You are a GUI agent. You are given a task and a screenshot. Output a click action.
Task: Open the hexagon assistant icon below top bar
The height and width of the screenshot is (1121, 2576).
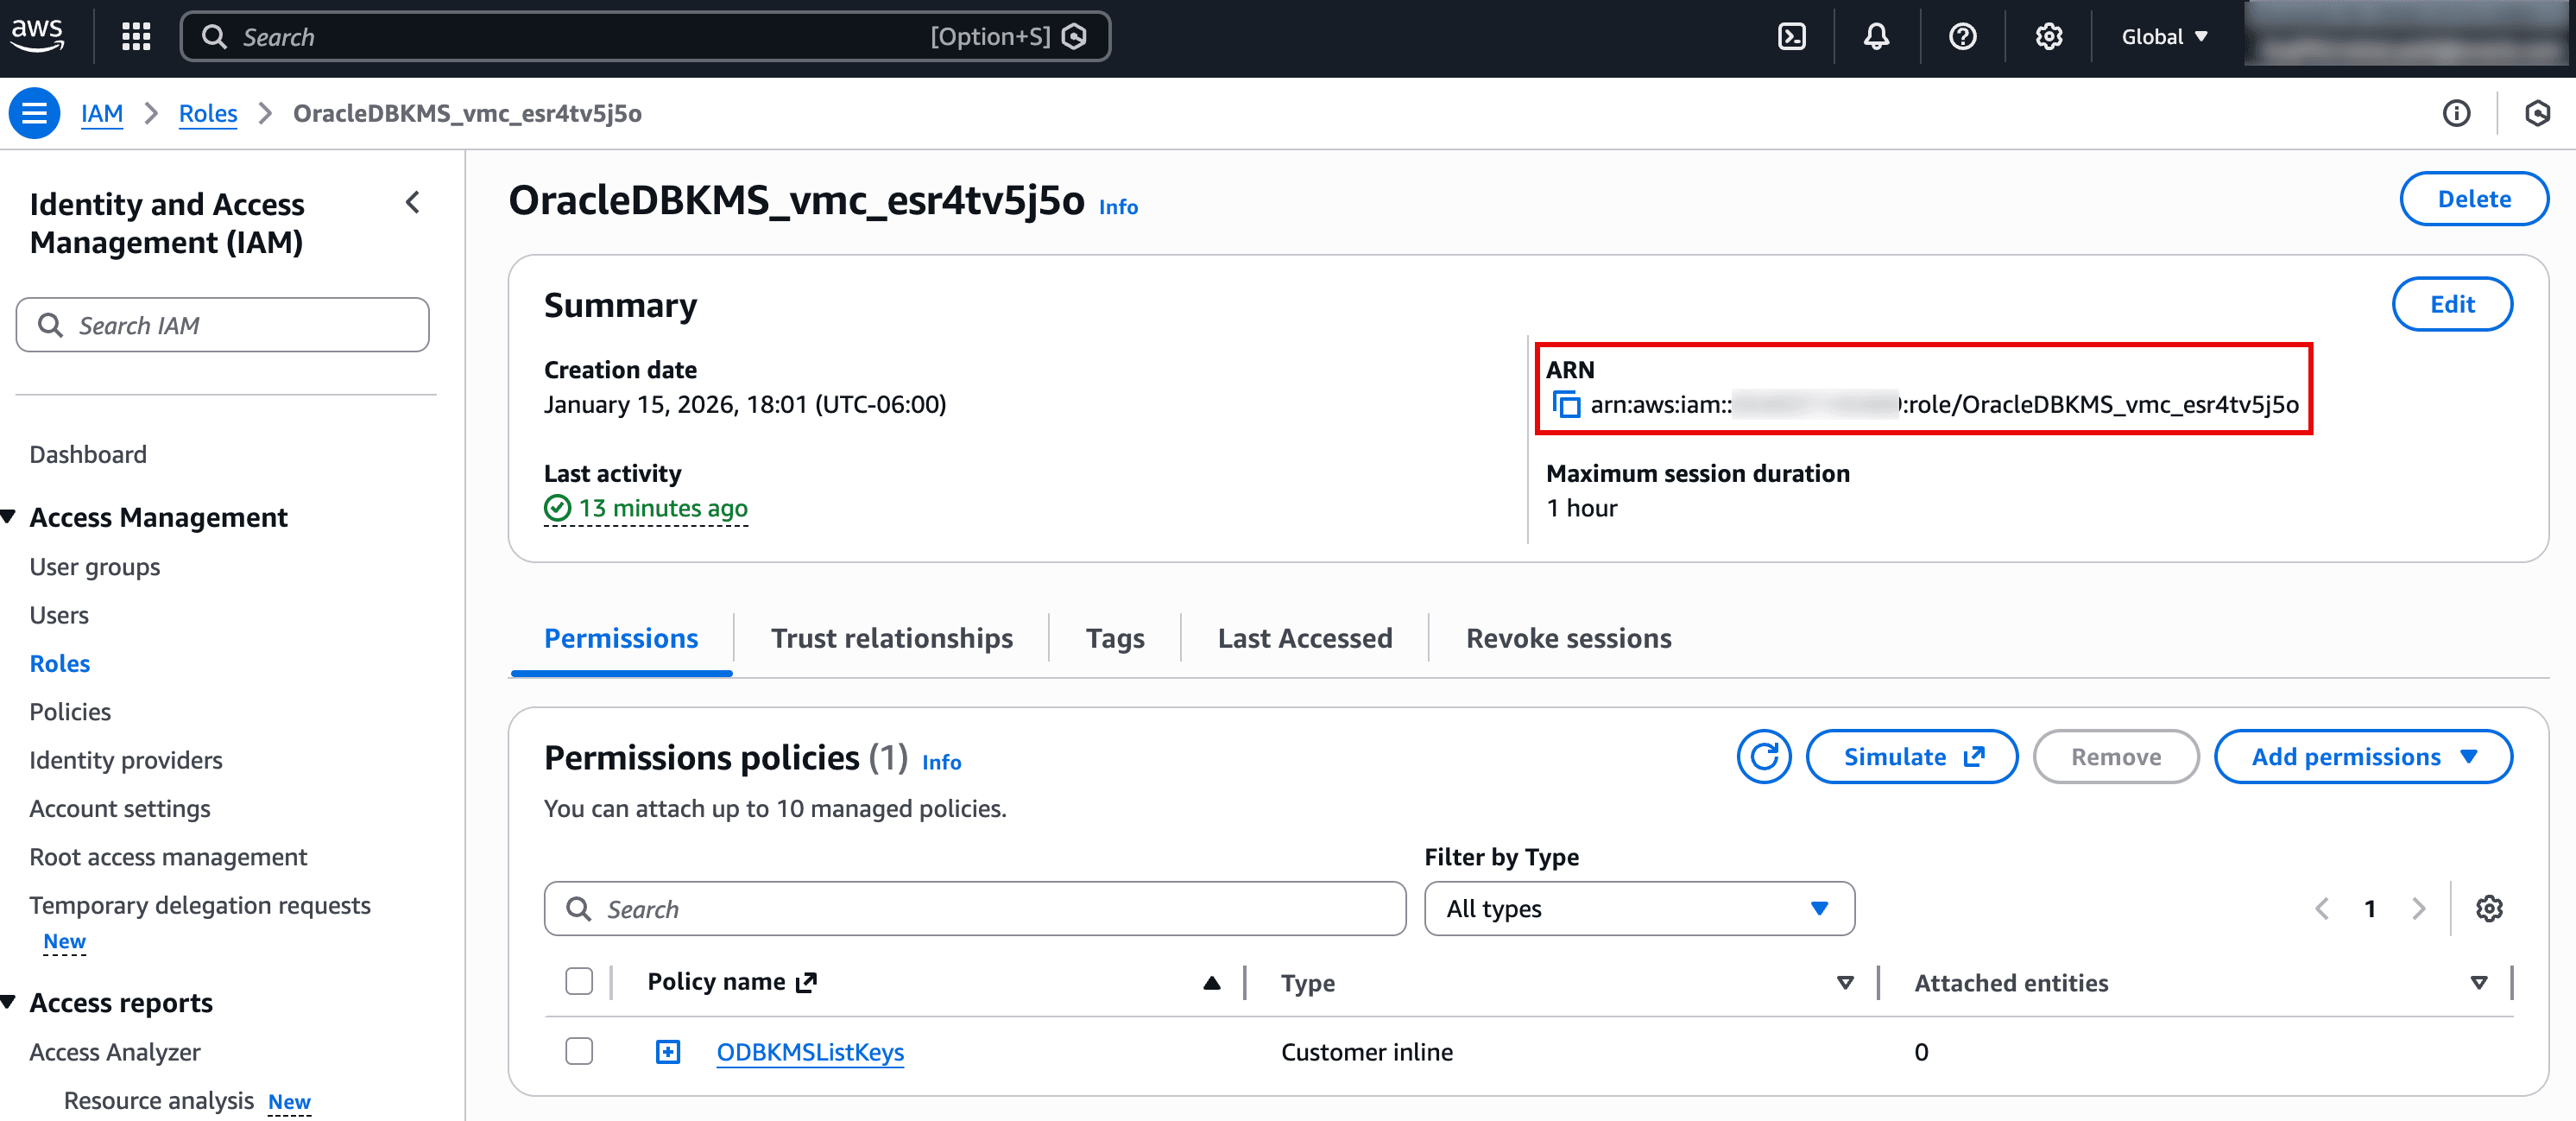[2537, 113]
